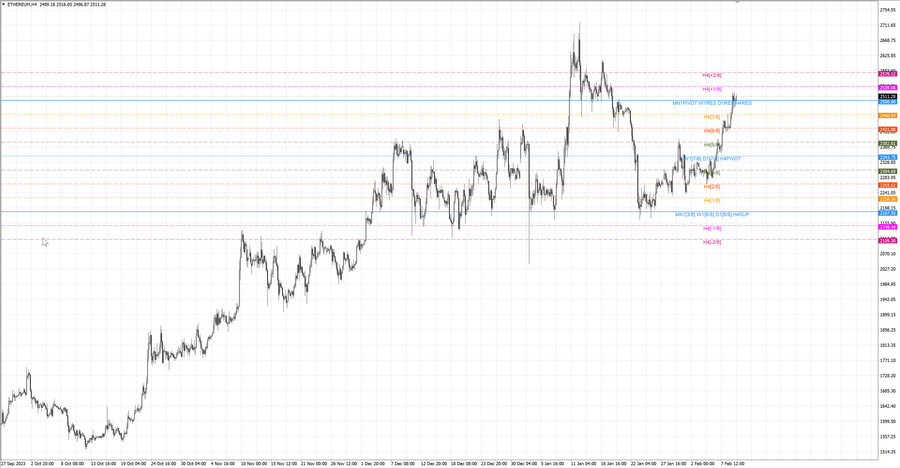Click the 2754.35 value on price scale
Image resolution: width=900 pixels, height=468 pixels.
pyautogui.click(x=886, y=10)
